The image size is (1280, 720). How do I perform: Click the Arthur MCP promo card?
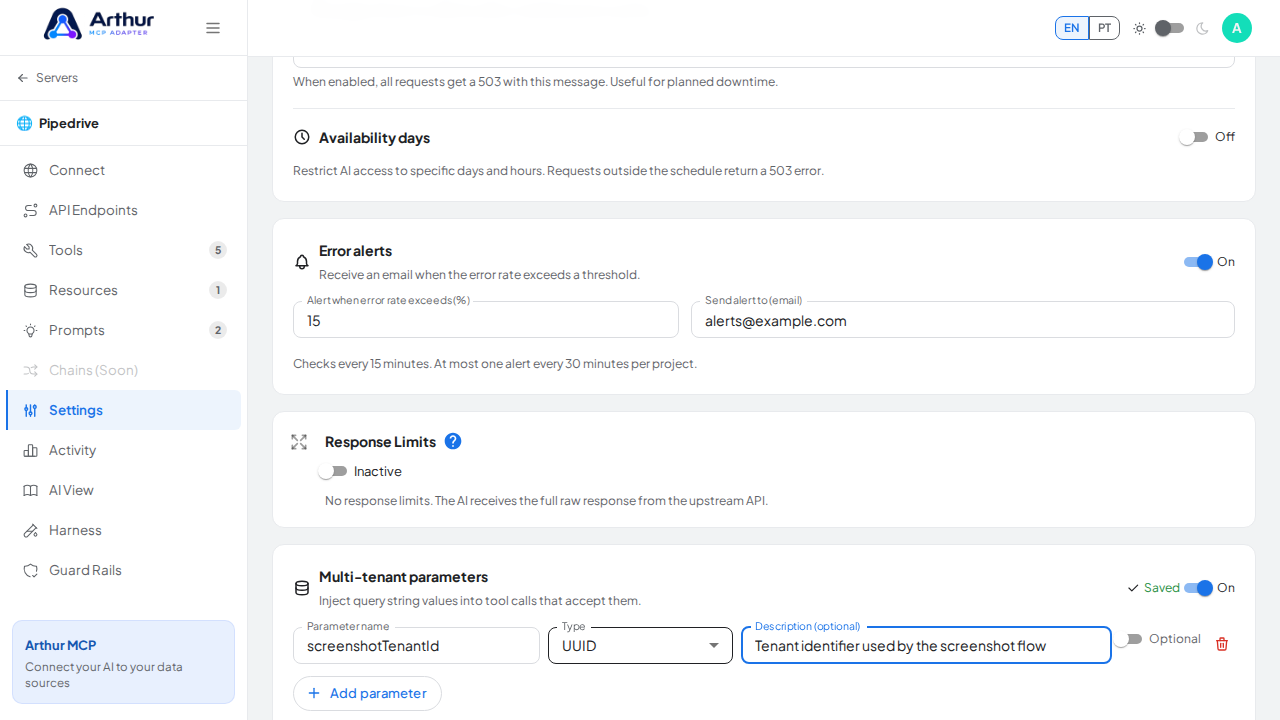(x=123, y=662)
